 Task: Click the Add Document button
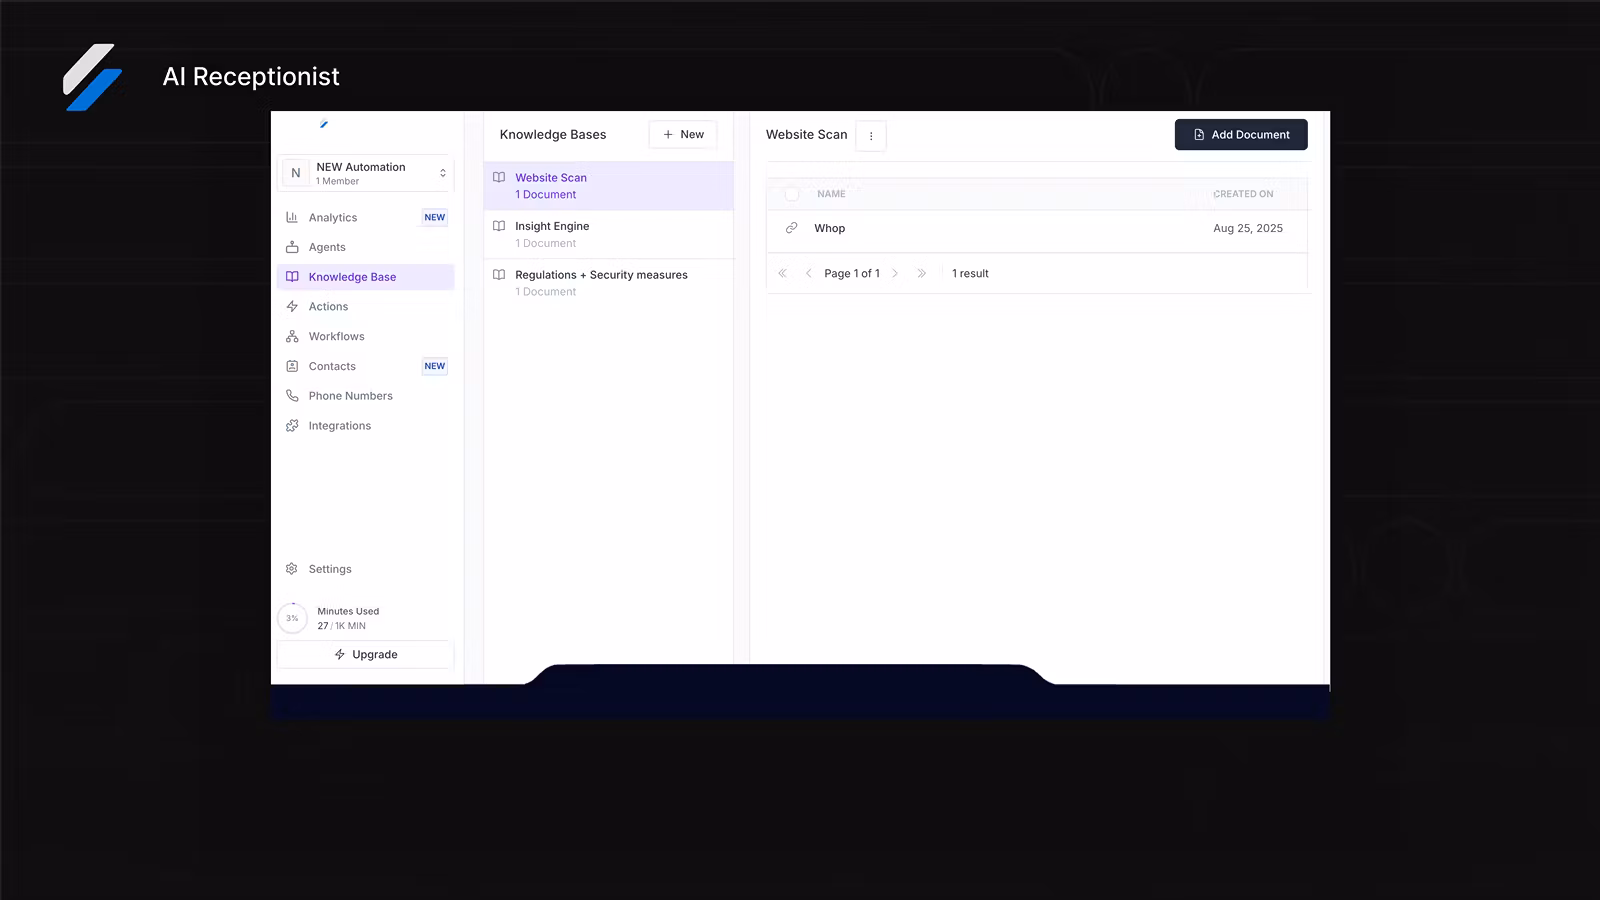[1240, 135]
